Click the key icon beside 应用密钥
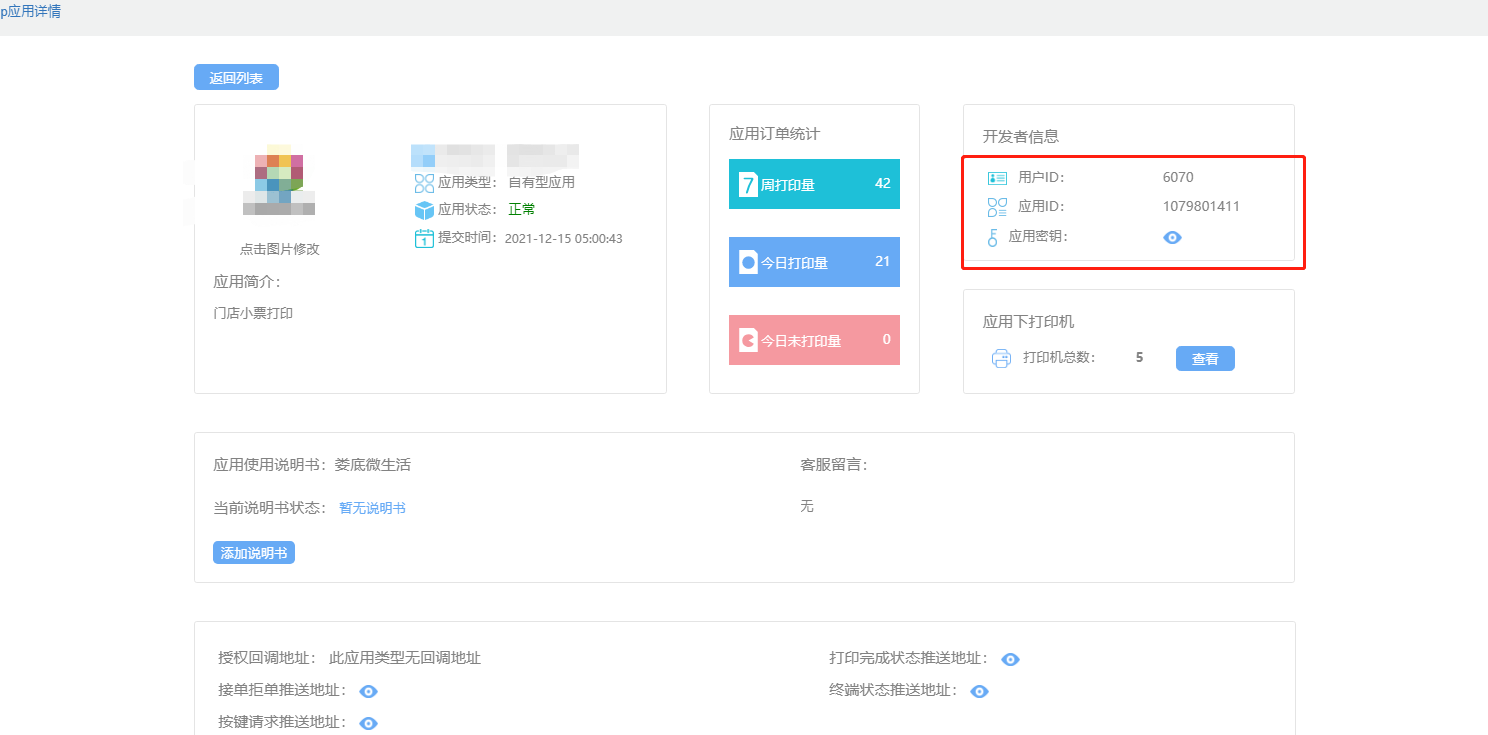 995,237
